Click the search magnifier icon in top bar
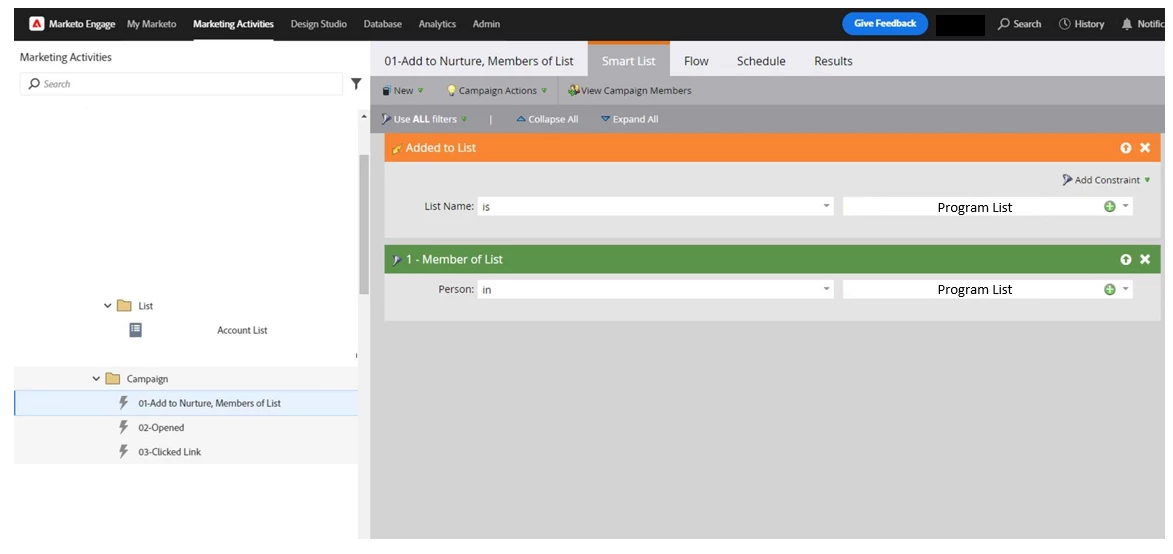The image size is (1173, 554). point(1004,24)
